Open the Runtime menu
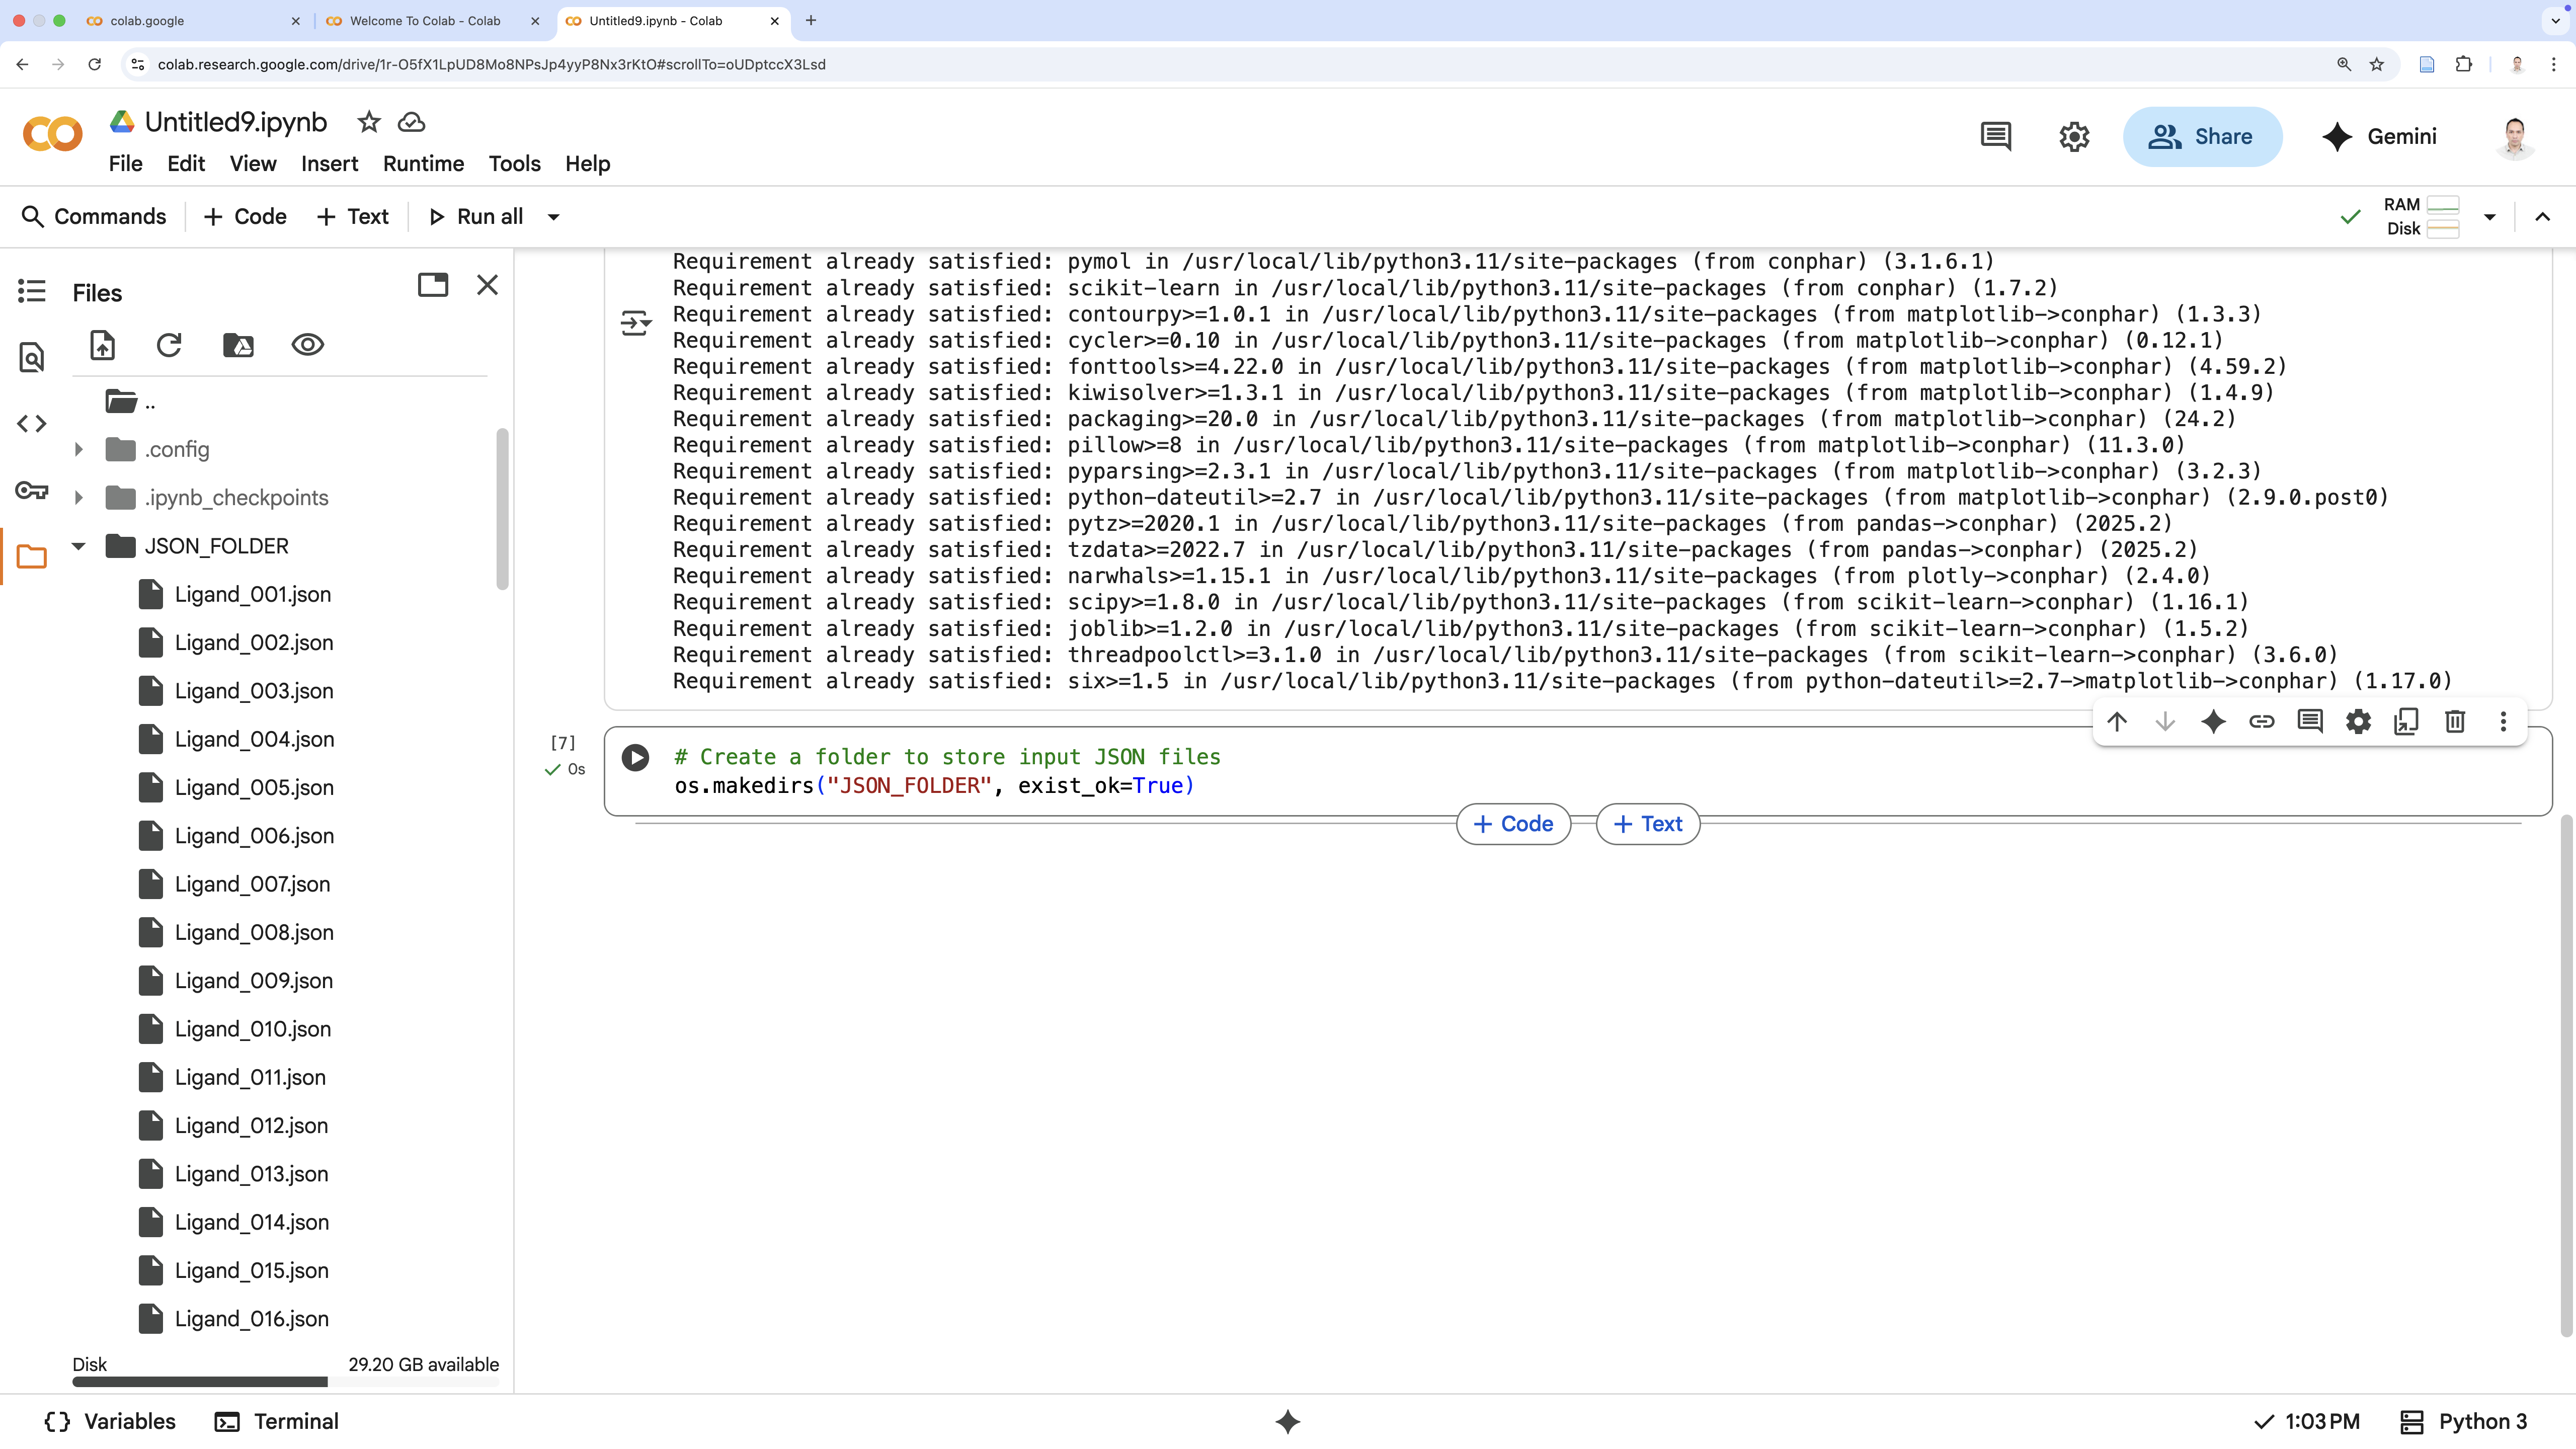Image resolution: width=2576 pixels, height=1449 pixels. 423,164
